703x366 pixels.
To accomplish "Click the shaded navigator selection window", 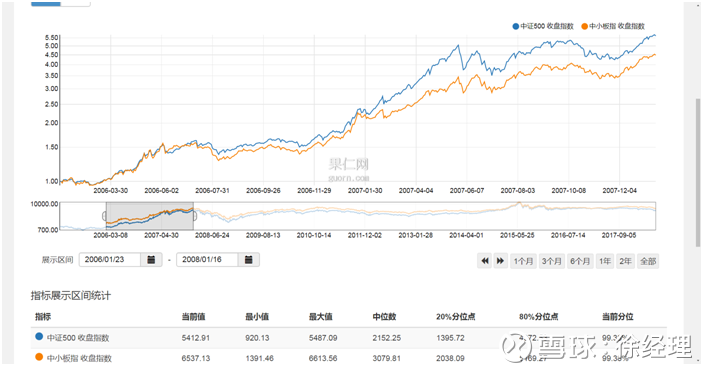I will point(150,216).
